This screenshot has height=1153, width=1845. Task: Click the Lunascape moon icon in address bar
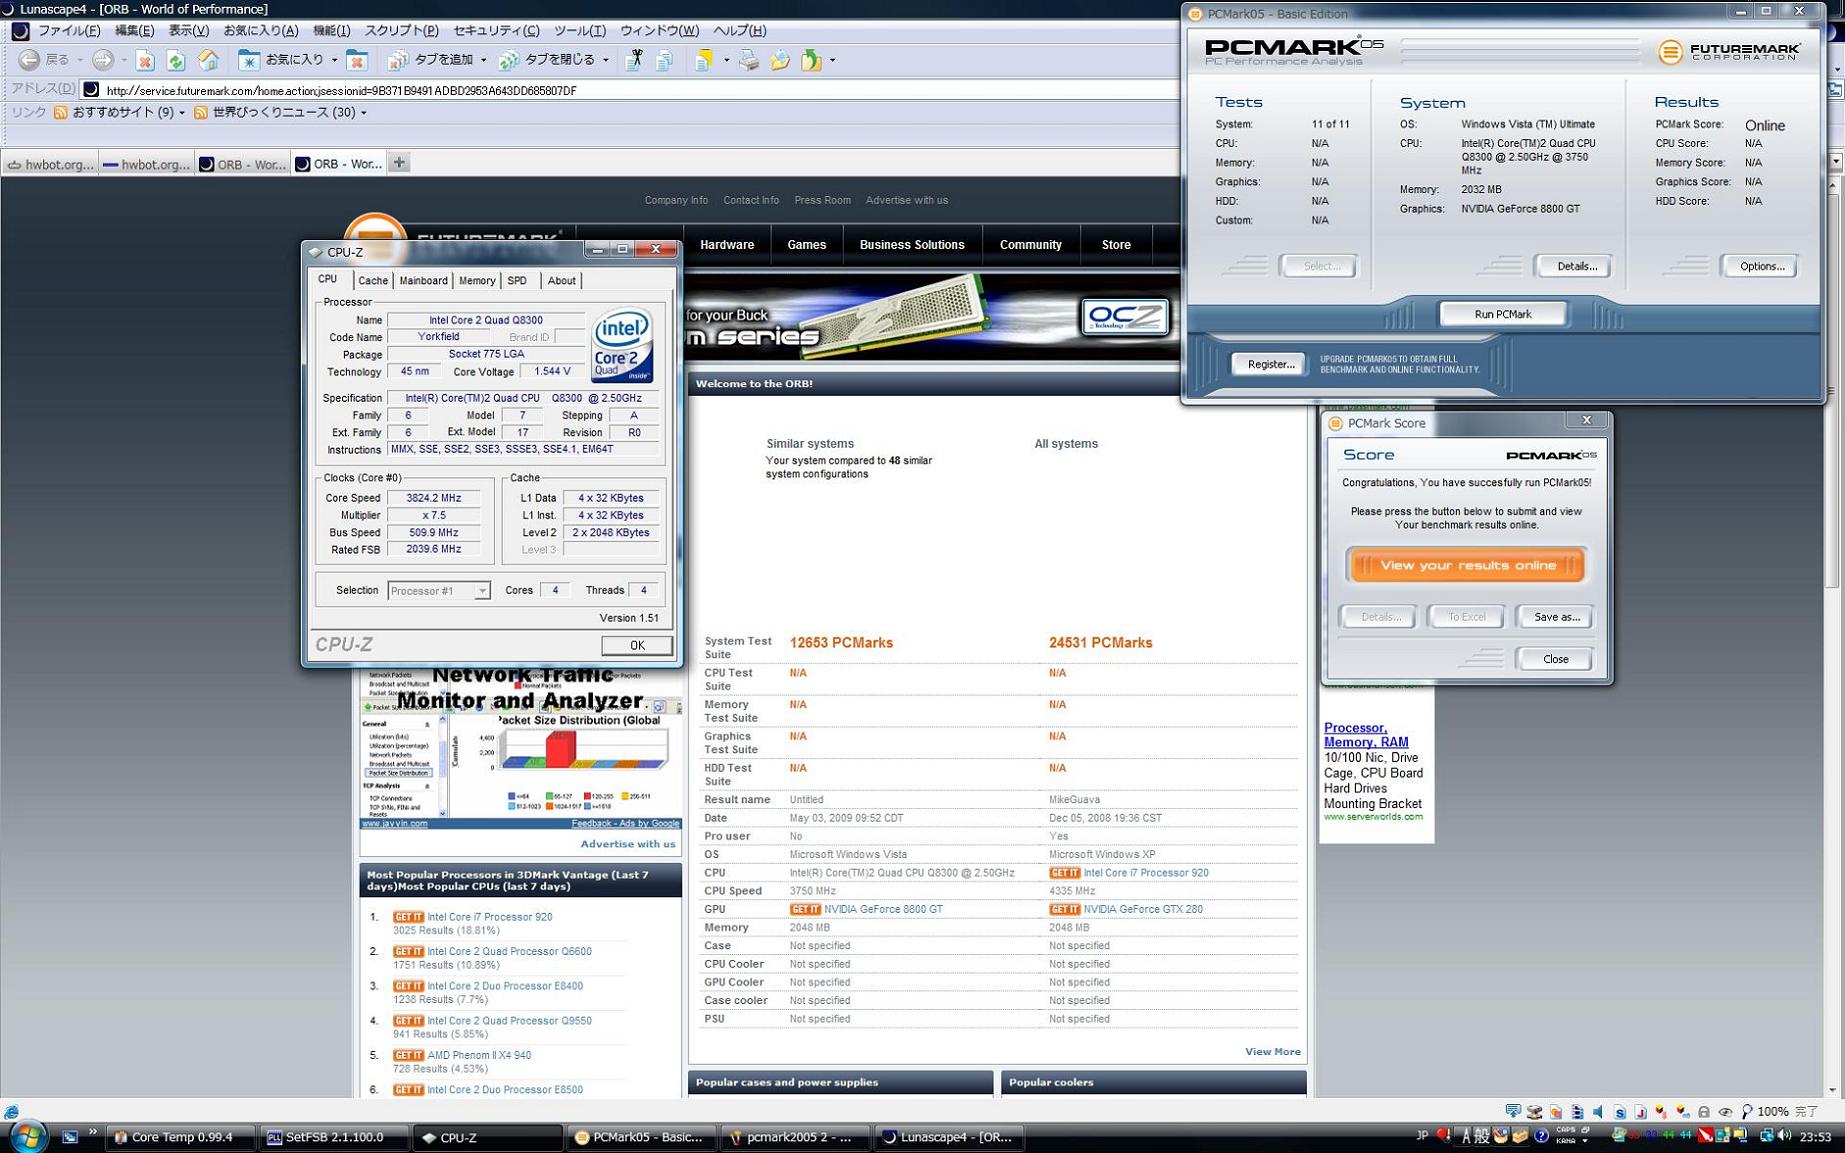(x=91, y=90)
